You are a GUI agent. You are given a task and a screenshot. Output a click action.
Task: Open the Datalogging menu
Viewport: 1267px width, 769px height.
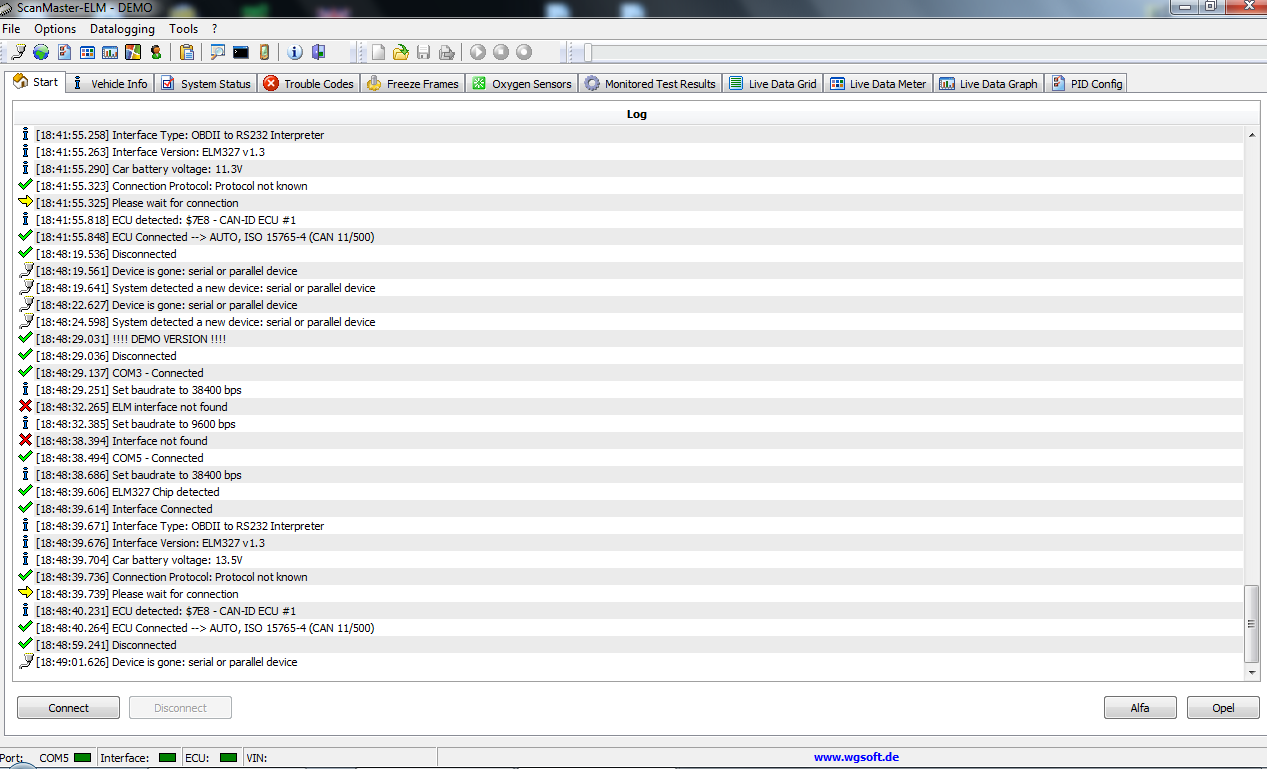(122, 29)
